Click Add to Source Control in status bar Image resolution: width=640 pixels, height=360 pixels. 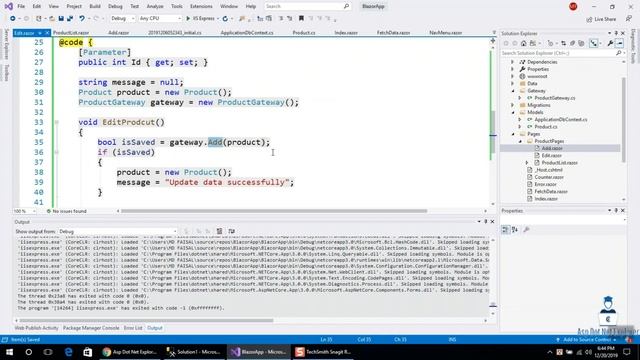pos(587,340)
